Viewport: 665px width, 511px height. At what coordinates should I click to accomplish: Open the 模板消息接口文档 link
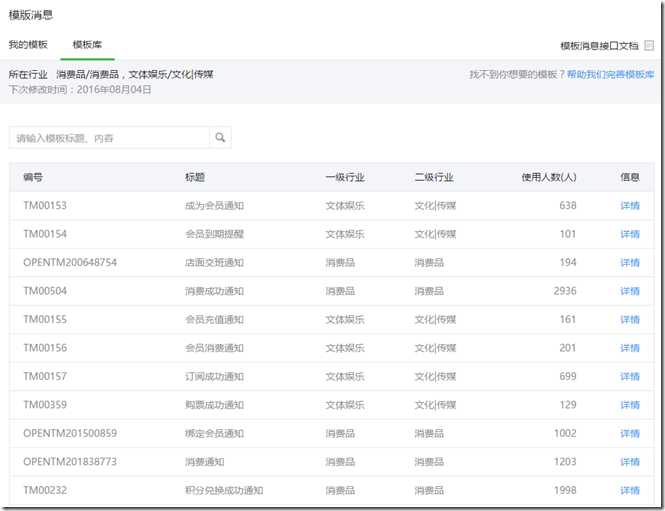click(599, 45)
